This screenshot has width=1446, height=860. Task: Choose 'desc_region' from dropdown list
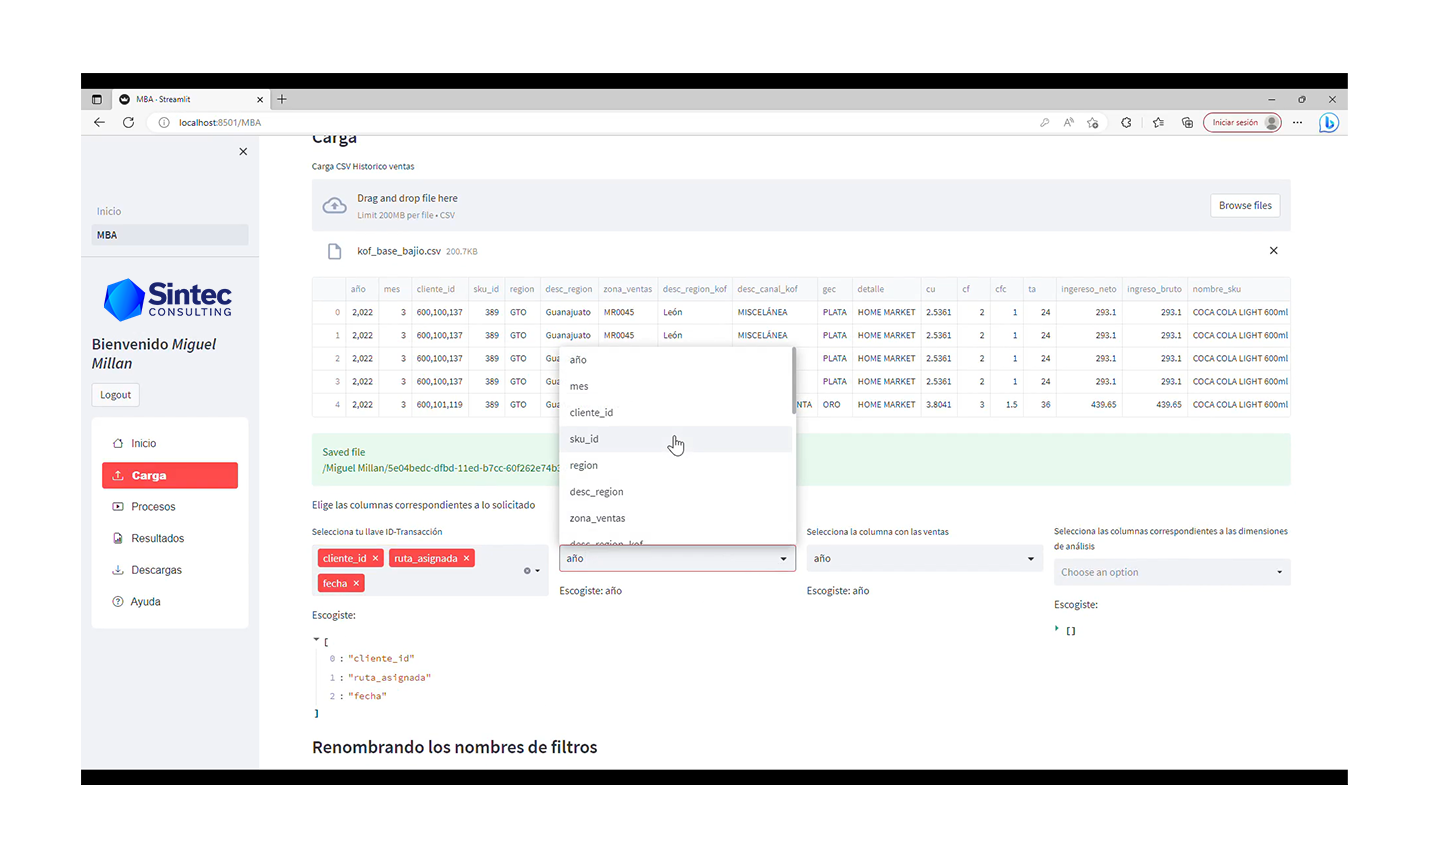tap(676, 492)
